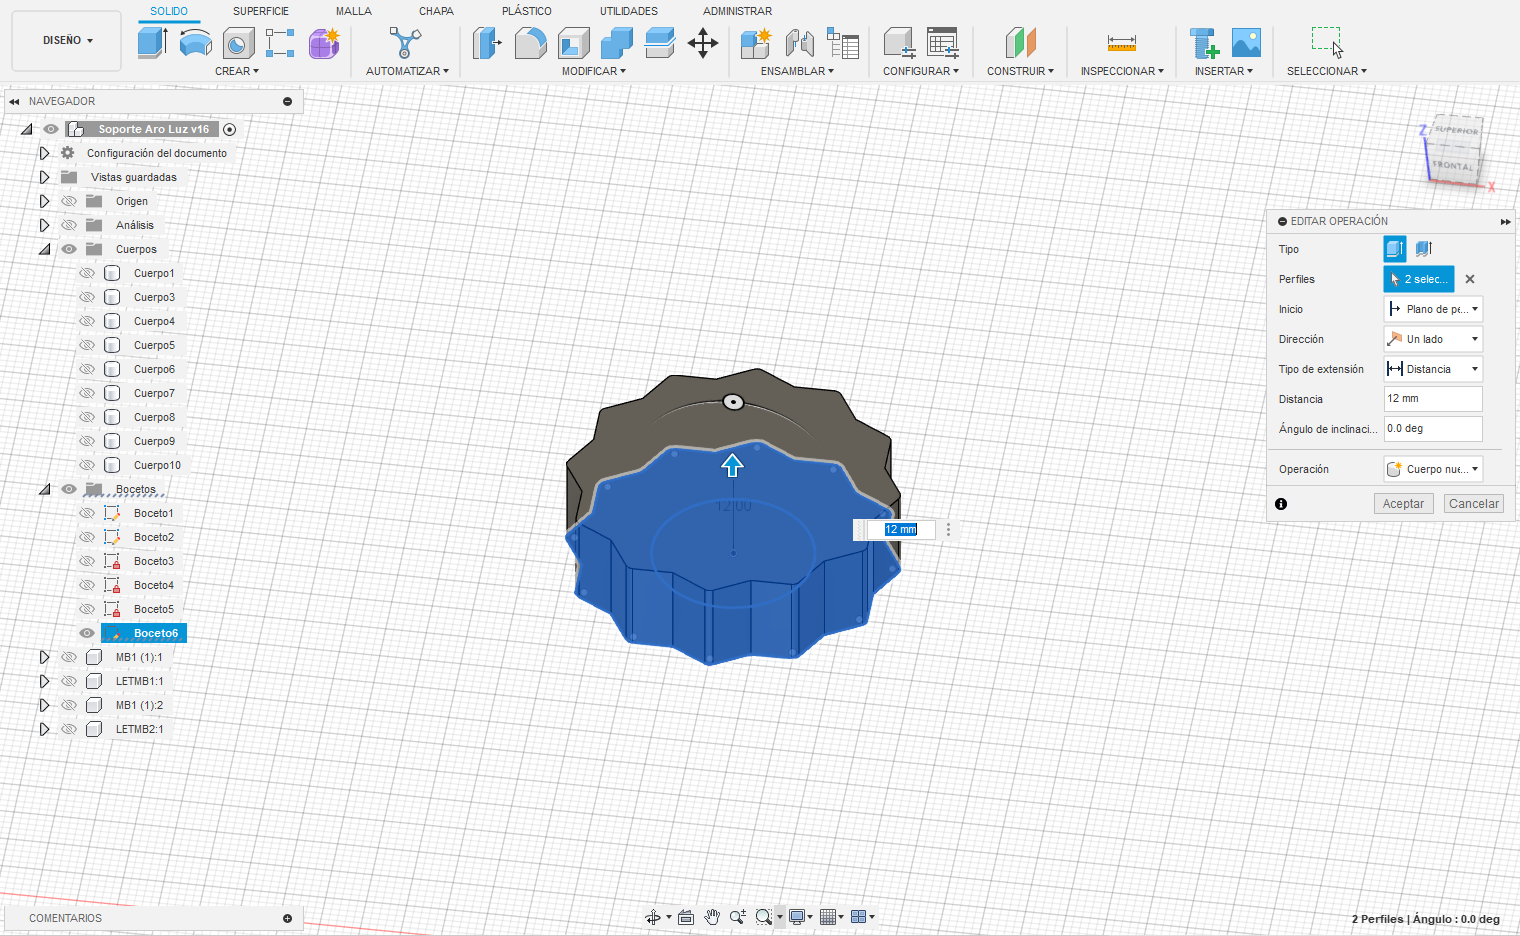Select the Press Pull tool icon
Image resolution: width=1520 pixels, height=936 pixels.
[x=487, y=43]
